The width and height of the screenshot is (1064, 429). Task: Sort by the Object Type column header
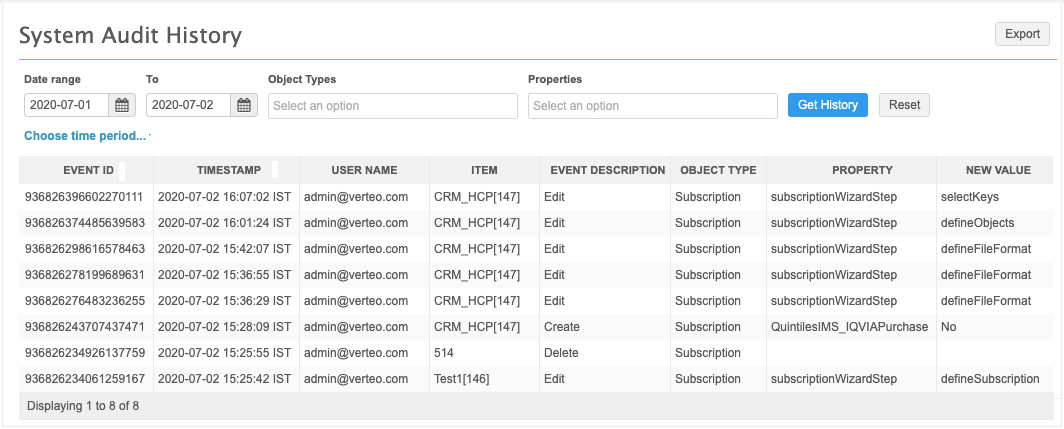coord(718,170)
